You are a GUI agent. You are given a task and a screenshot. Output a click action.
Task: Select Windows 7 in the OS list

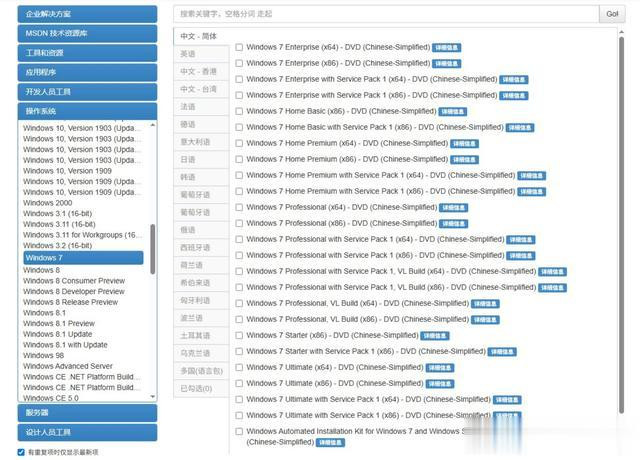(83, 258)
